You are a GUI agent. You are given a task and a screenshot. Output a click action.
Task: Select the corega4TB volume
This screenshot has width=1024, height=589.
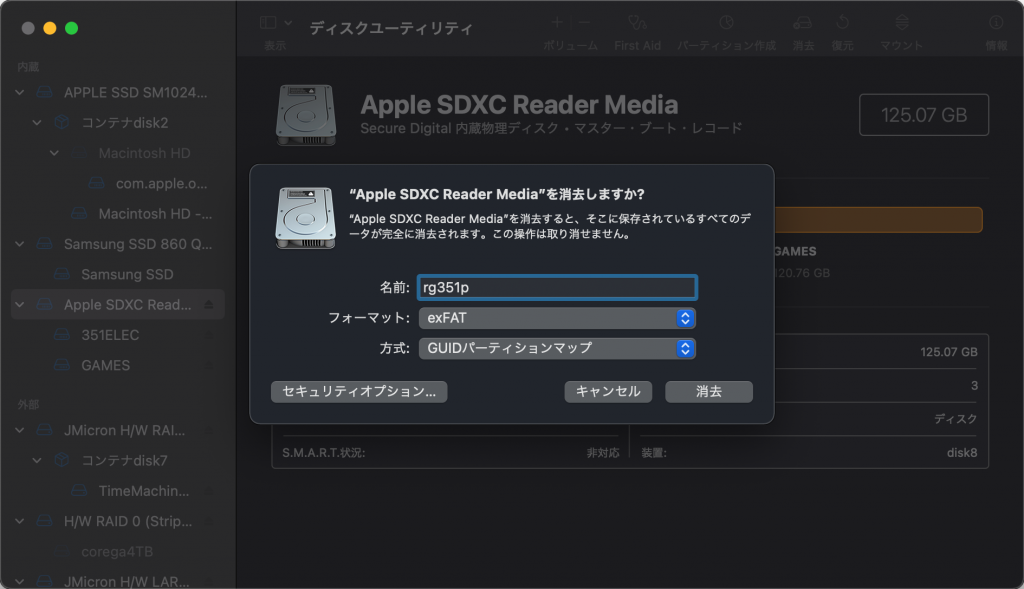coord(117,552)
